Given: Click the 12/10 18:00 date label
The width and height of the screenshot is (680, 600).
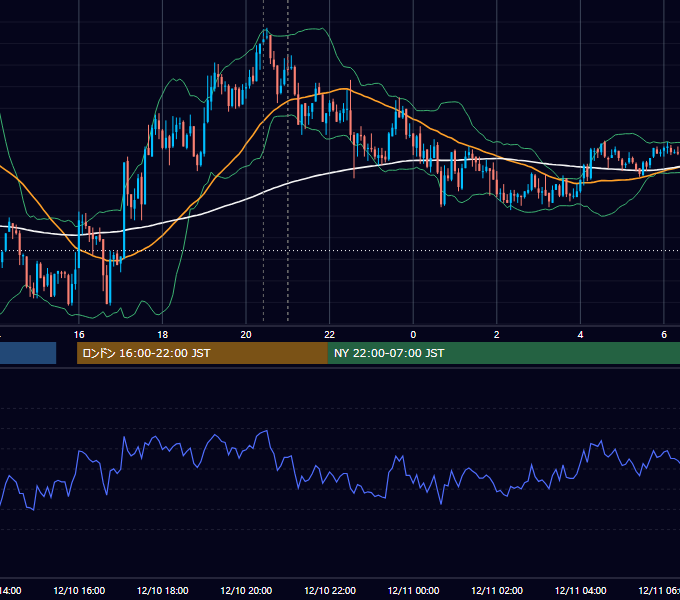Looking at the screenshot, I should coord(163,590).
